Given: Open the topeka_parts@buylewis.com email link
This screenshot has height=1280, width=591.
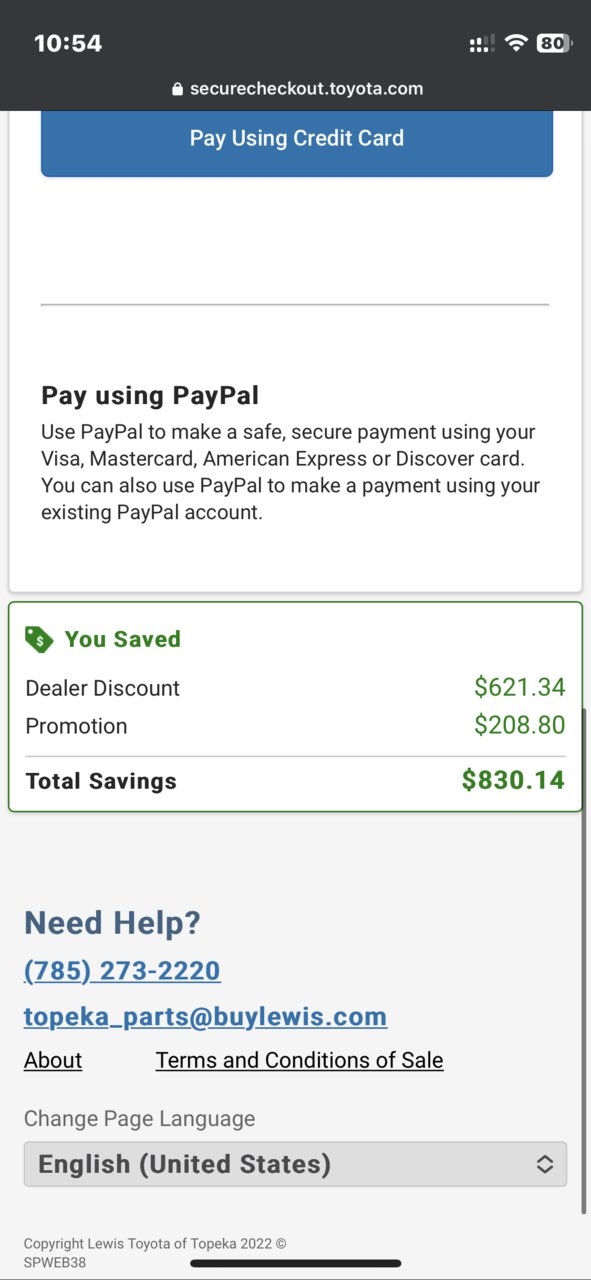Looking at the screenshot, I should [x=205, y=1017].
